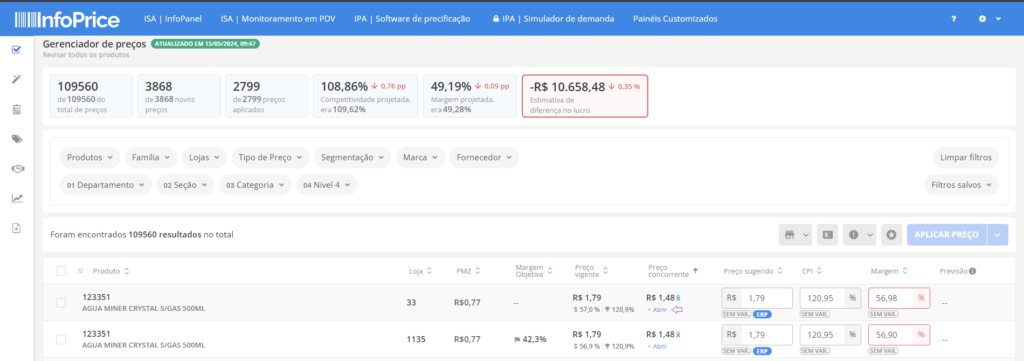
Task: Open Painéis Customizados menu
Action: (x=675, y=19)
